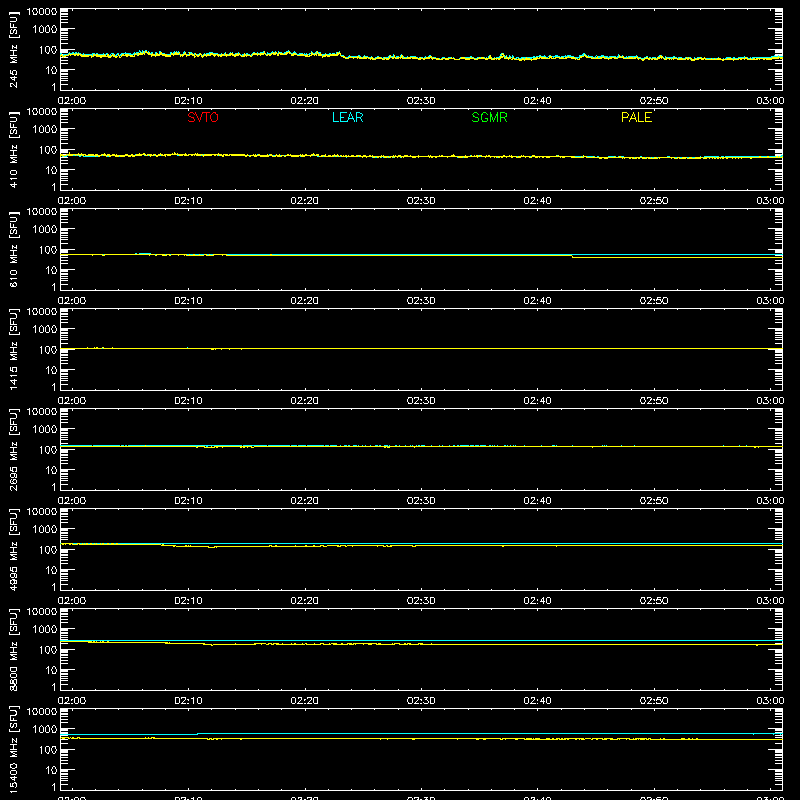This screenshot has width=800, height=800.
Task: Click the 02:30 time label below 410 MHz plot
Action: click(421, 201)
